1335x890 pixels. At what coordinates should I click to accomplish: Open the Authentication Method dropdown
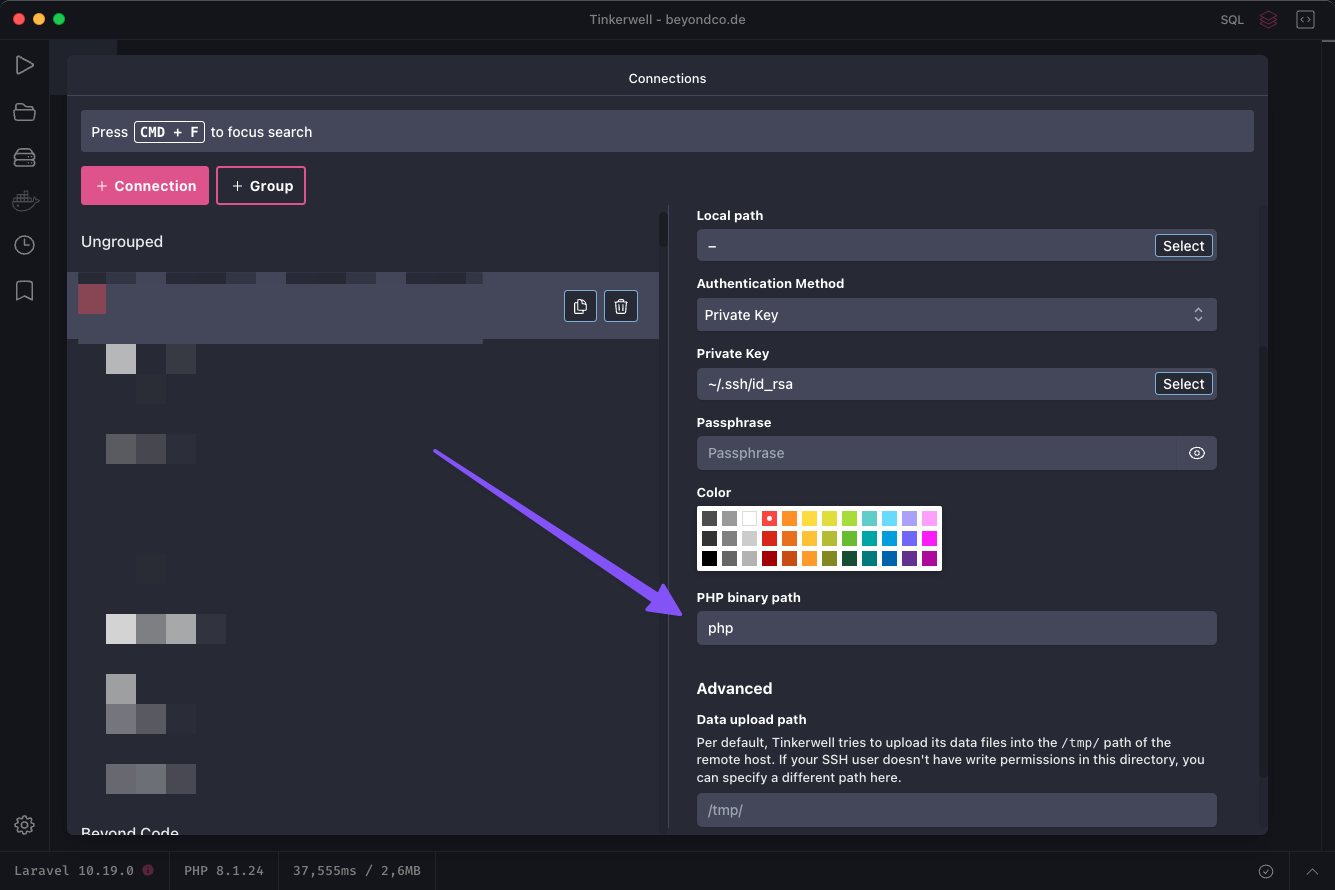pyautogui.click(x=956, y=315)
